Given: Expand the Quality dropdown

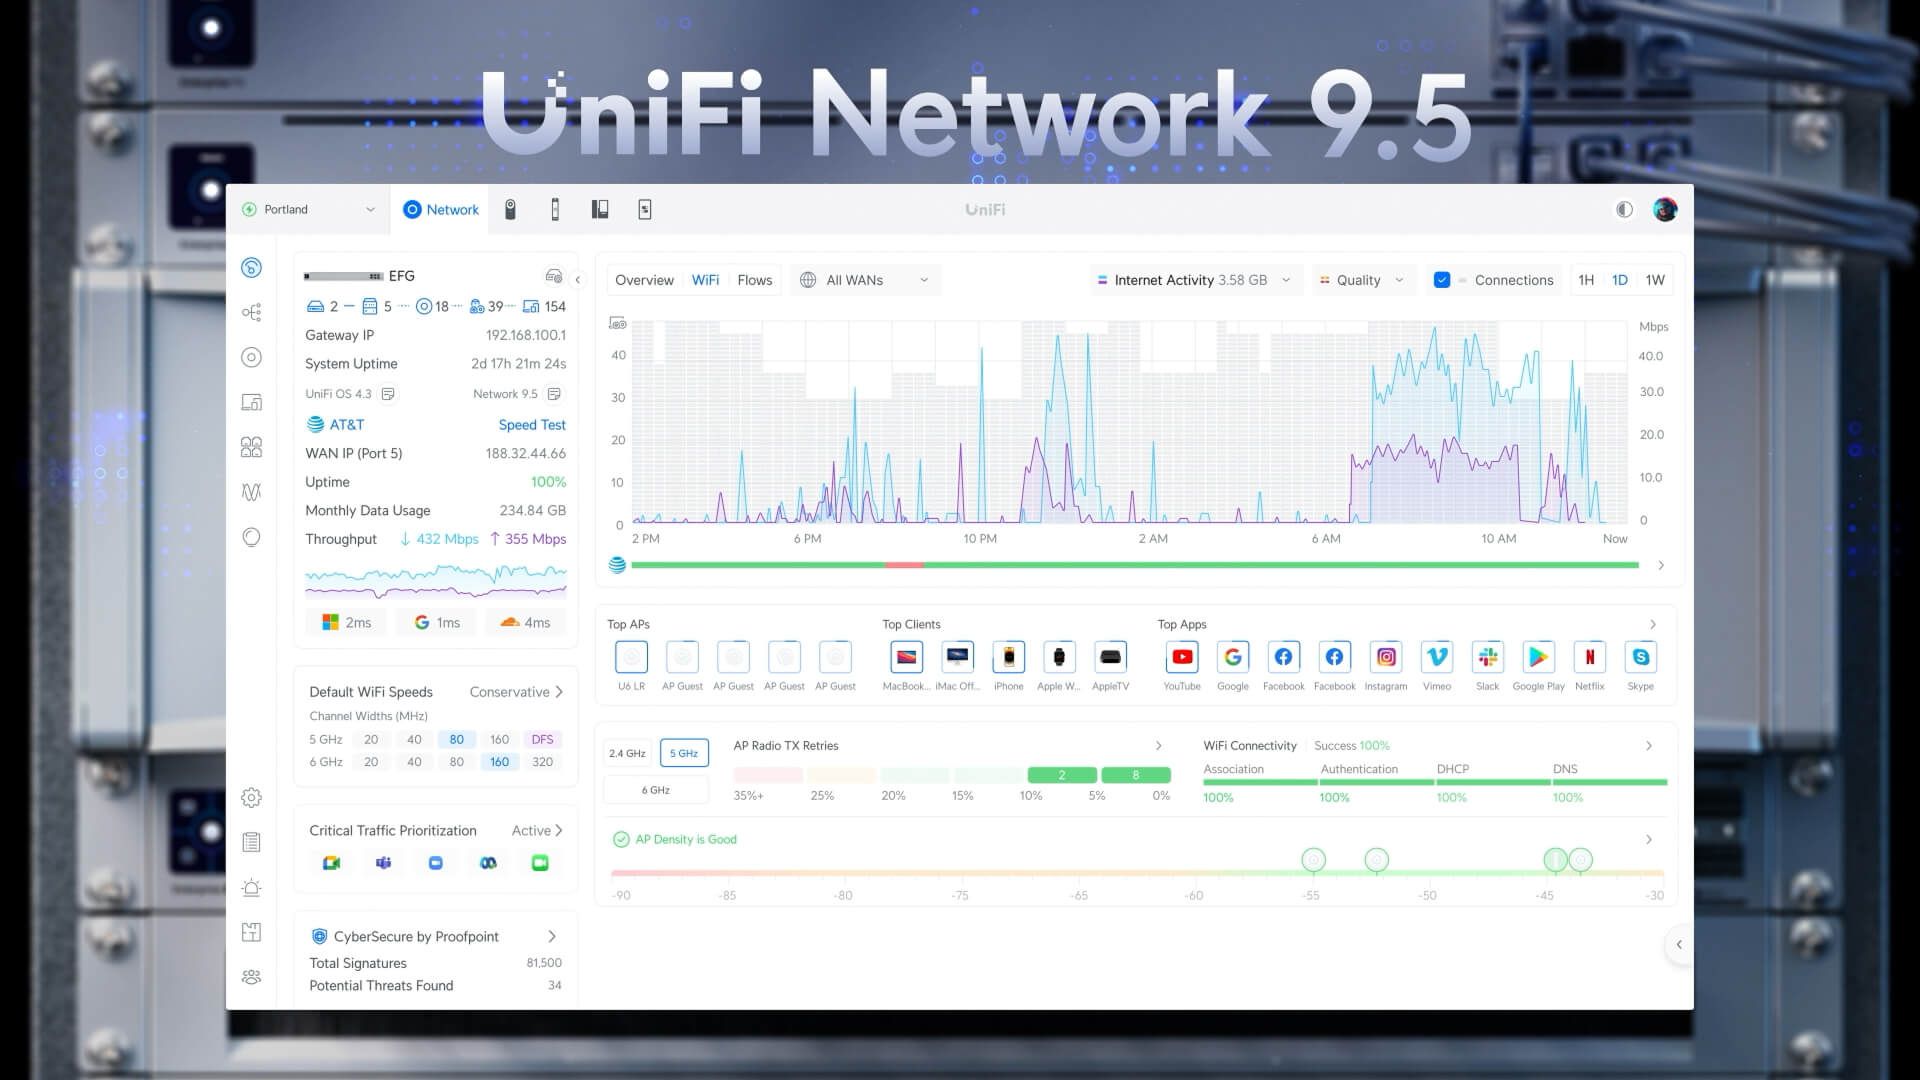Looking at the screenshot, I should [x=1362, y=280].
